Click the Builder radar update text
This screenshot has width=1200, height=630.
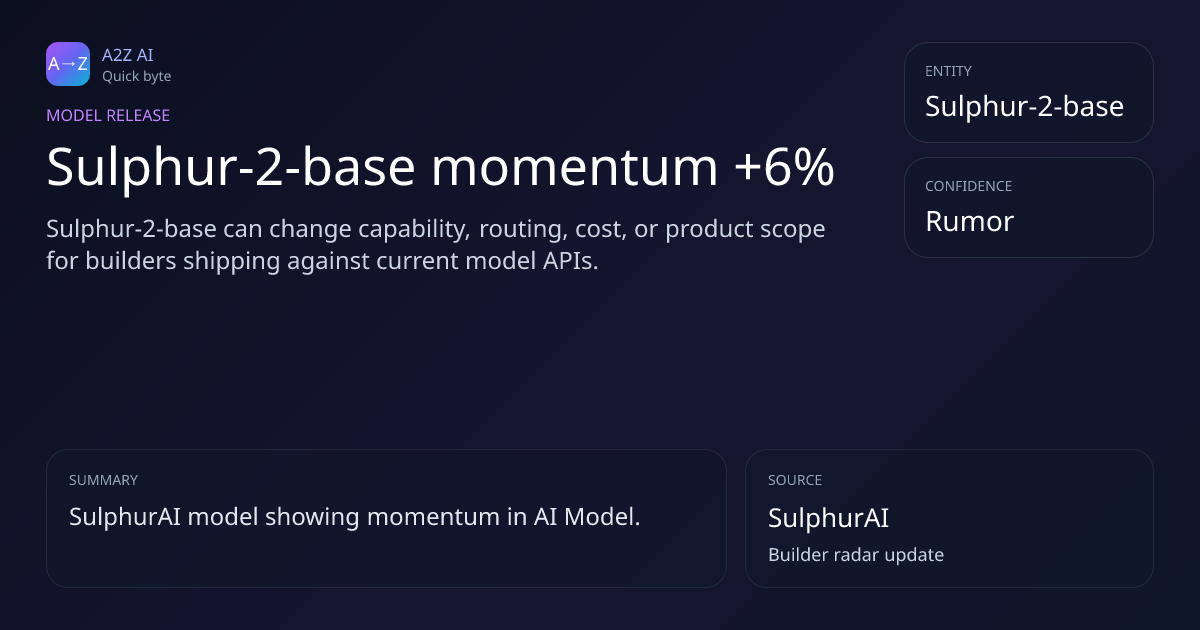pyautogui.click(x=856, y=554)
